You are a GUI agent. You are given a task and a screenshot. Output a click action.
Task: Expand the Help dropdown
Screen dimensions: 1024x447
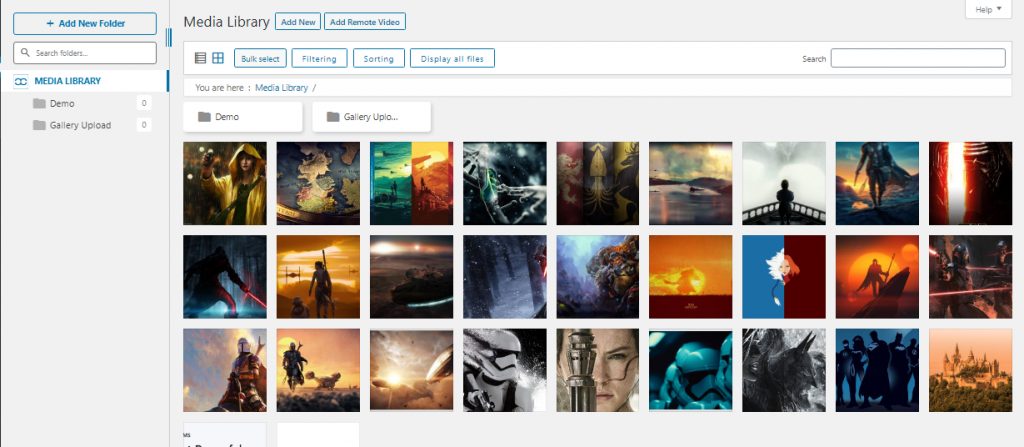coord(988,10)
